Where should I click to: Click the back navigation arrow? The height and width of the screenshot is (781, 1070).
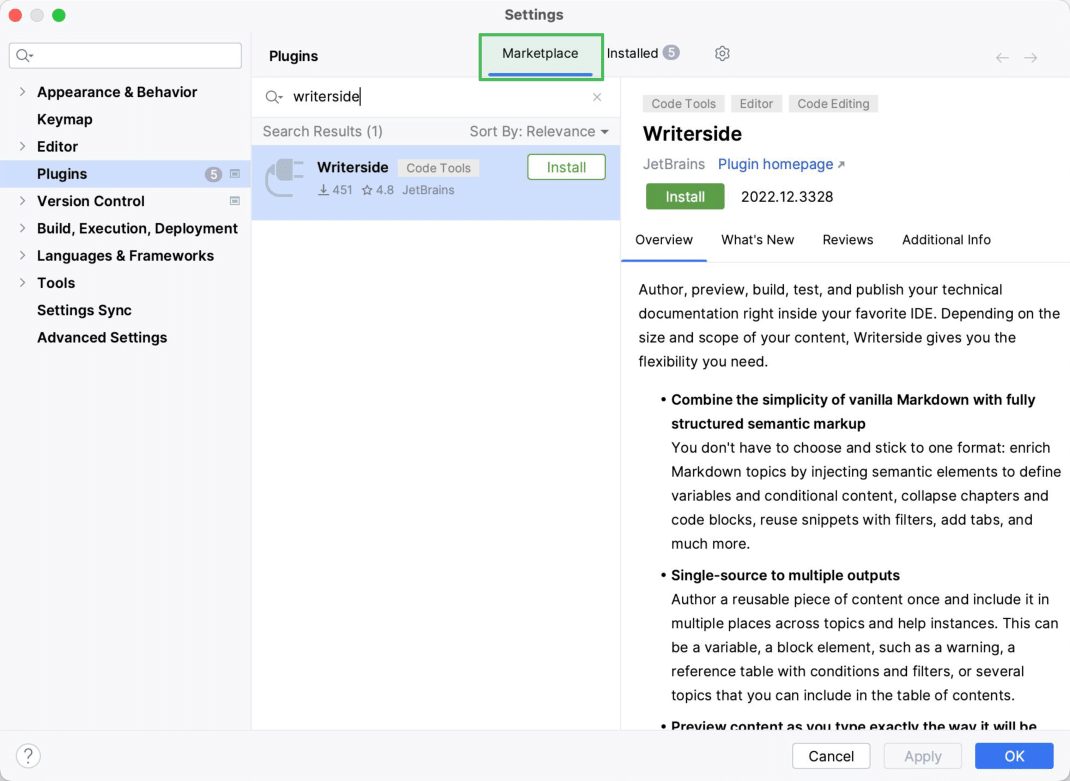pos(1002,58)
